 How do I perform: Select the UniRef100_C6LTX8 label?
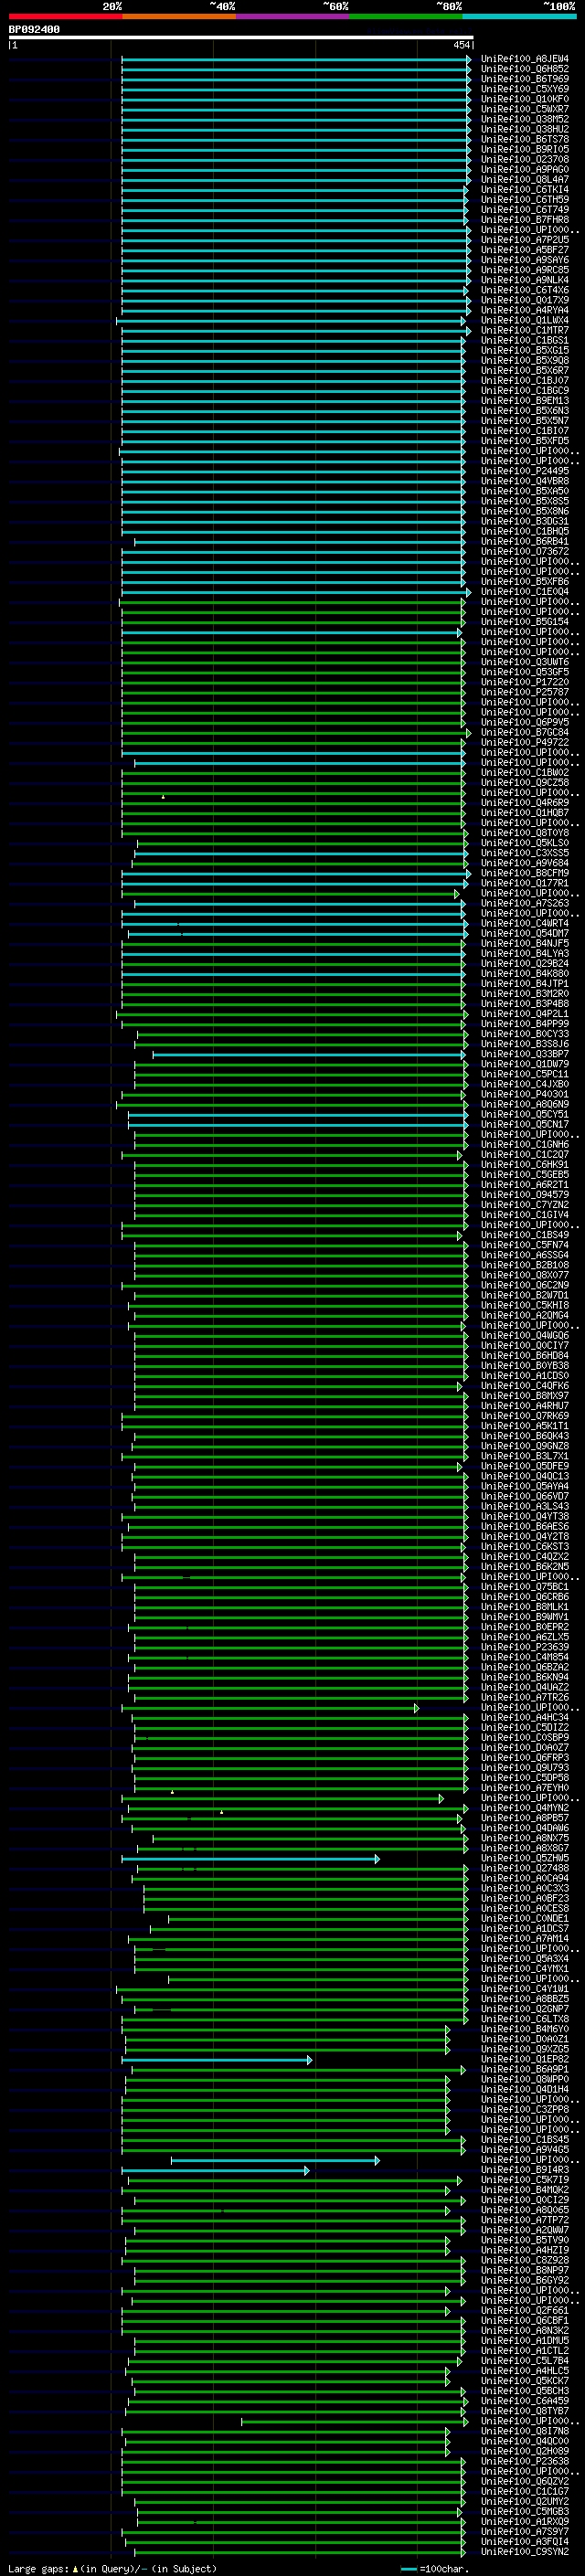pyautogui.click(x=525, y=2019)
